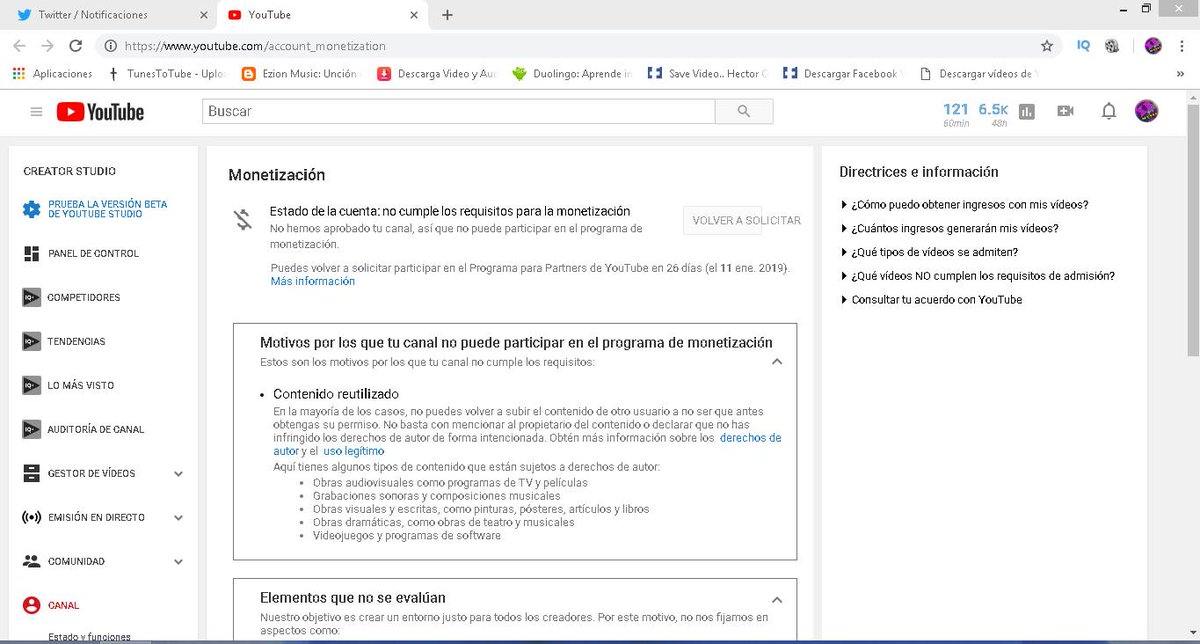1200x644 pixels.
Task: Open the Aplicaciones bookmarks shortcut
Action: pos(52,74)
